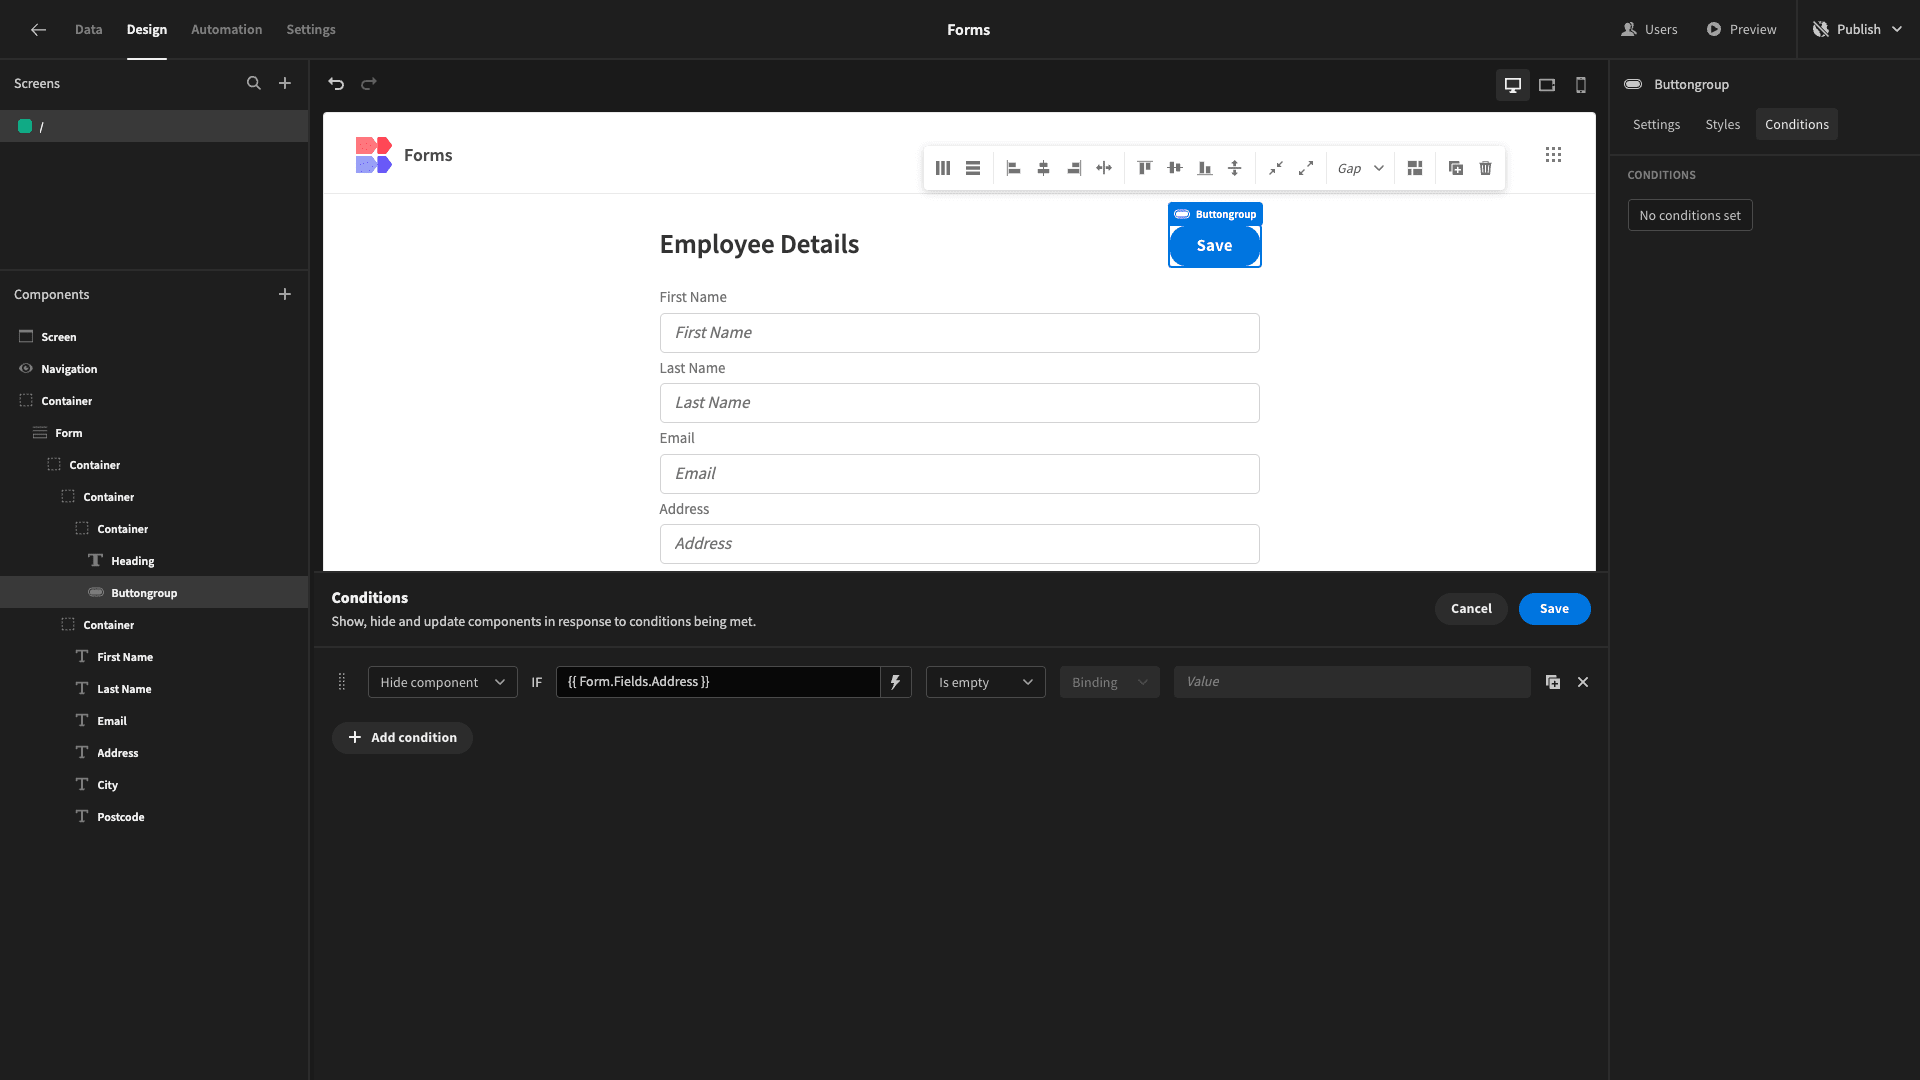Select Form in component tree

[154, 433]
